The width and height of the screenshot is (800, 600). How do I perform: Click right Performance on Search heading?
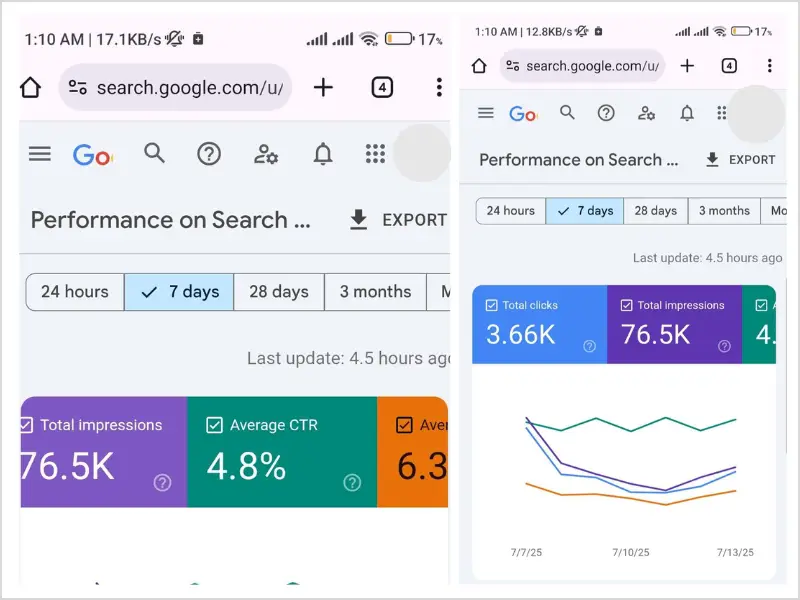coord(579,160)
